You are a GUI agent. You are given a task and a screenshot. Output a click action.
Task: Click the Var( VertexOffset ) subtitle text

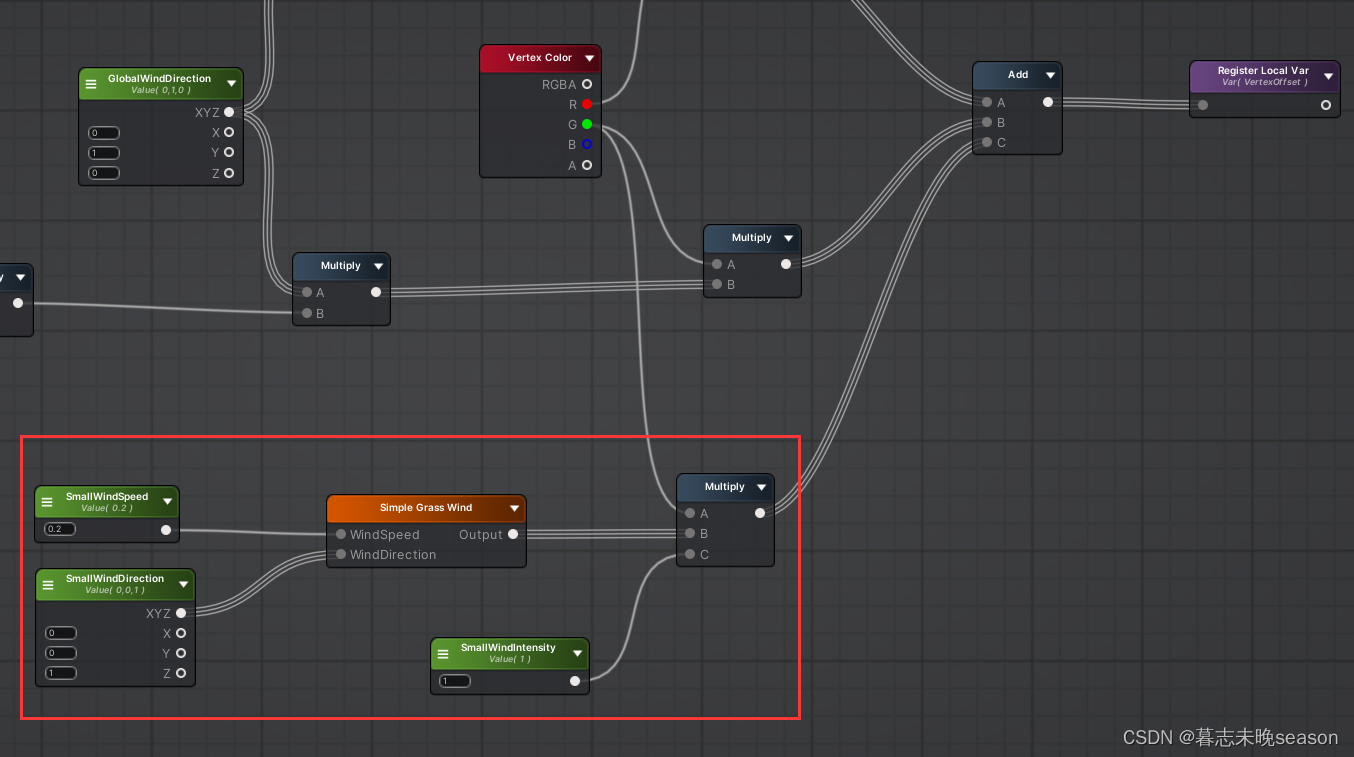pyautogui.click(x=1264, y=83)
